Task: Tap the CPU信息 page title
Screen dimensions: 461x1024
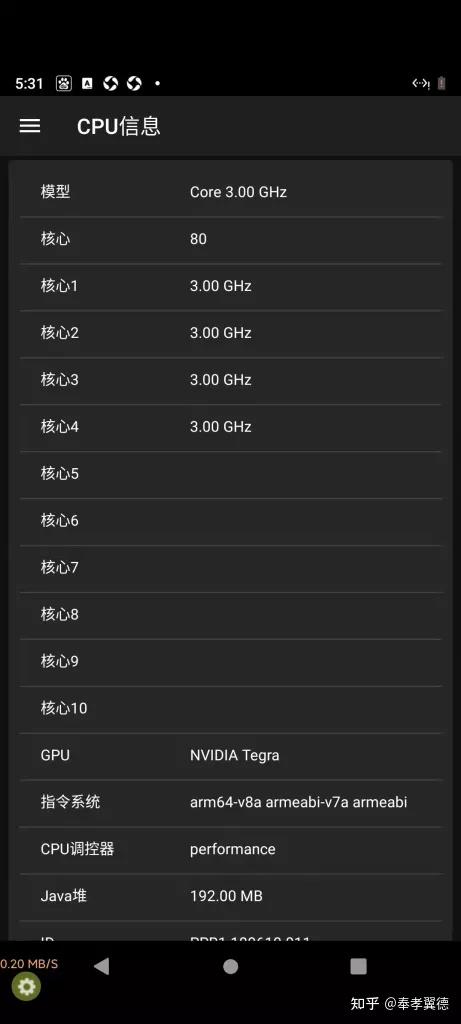Action: click(x=119, y=126)
